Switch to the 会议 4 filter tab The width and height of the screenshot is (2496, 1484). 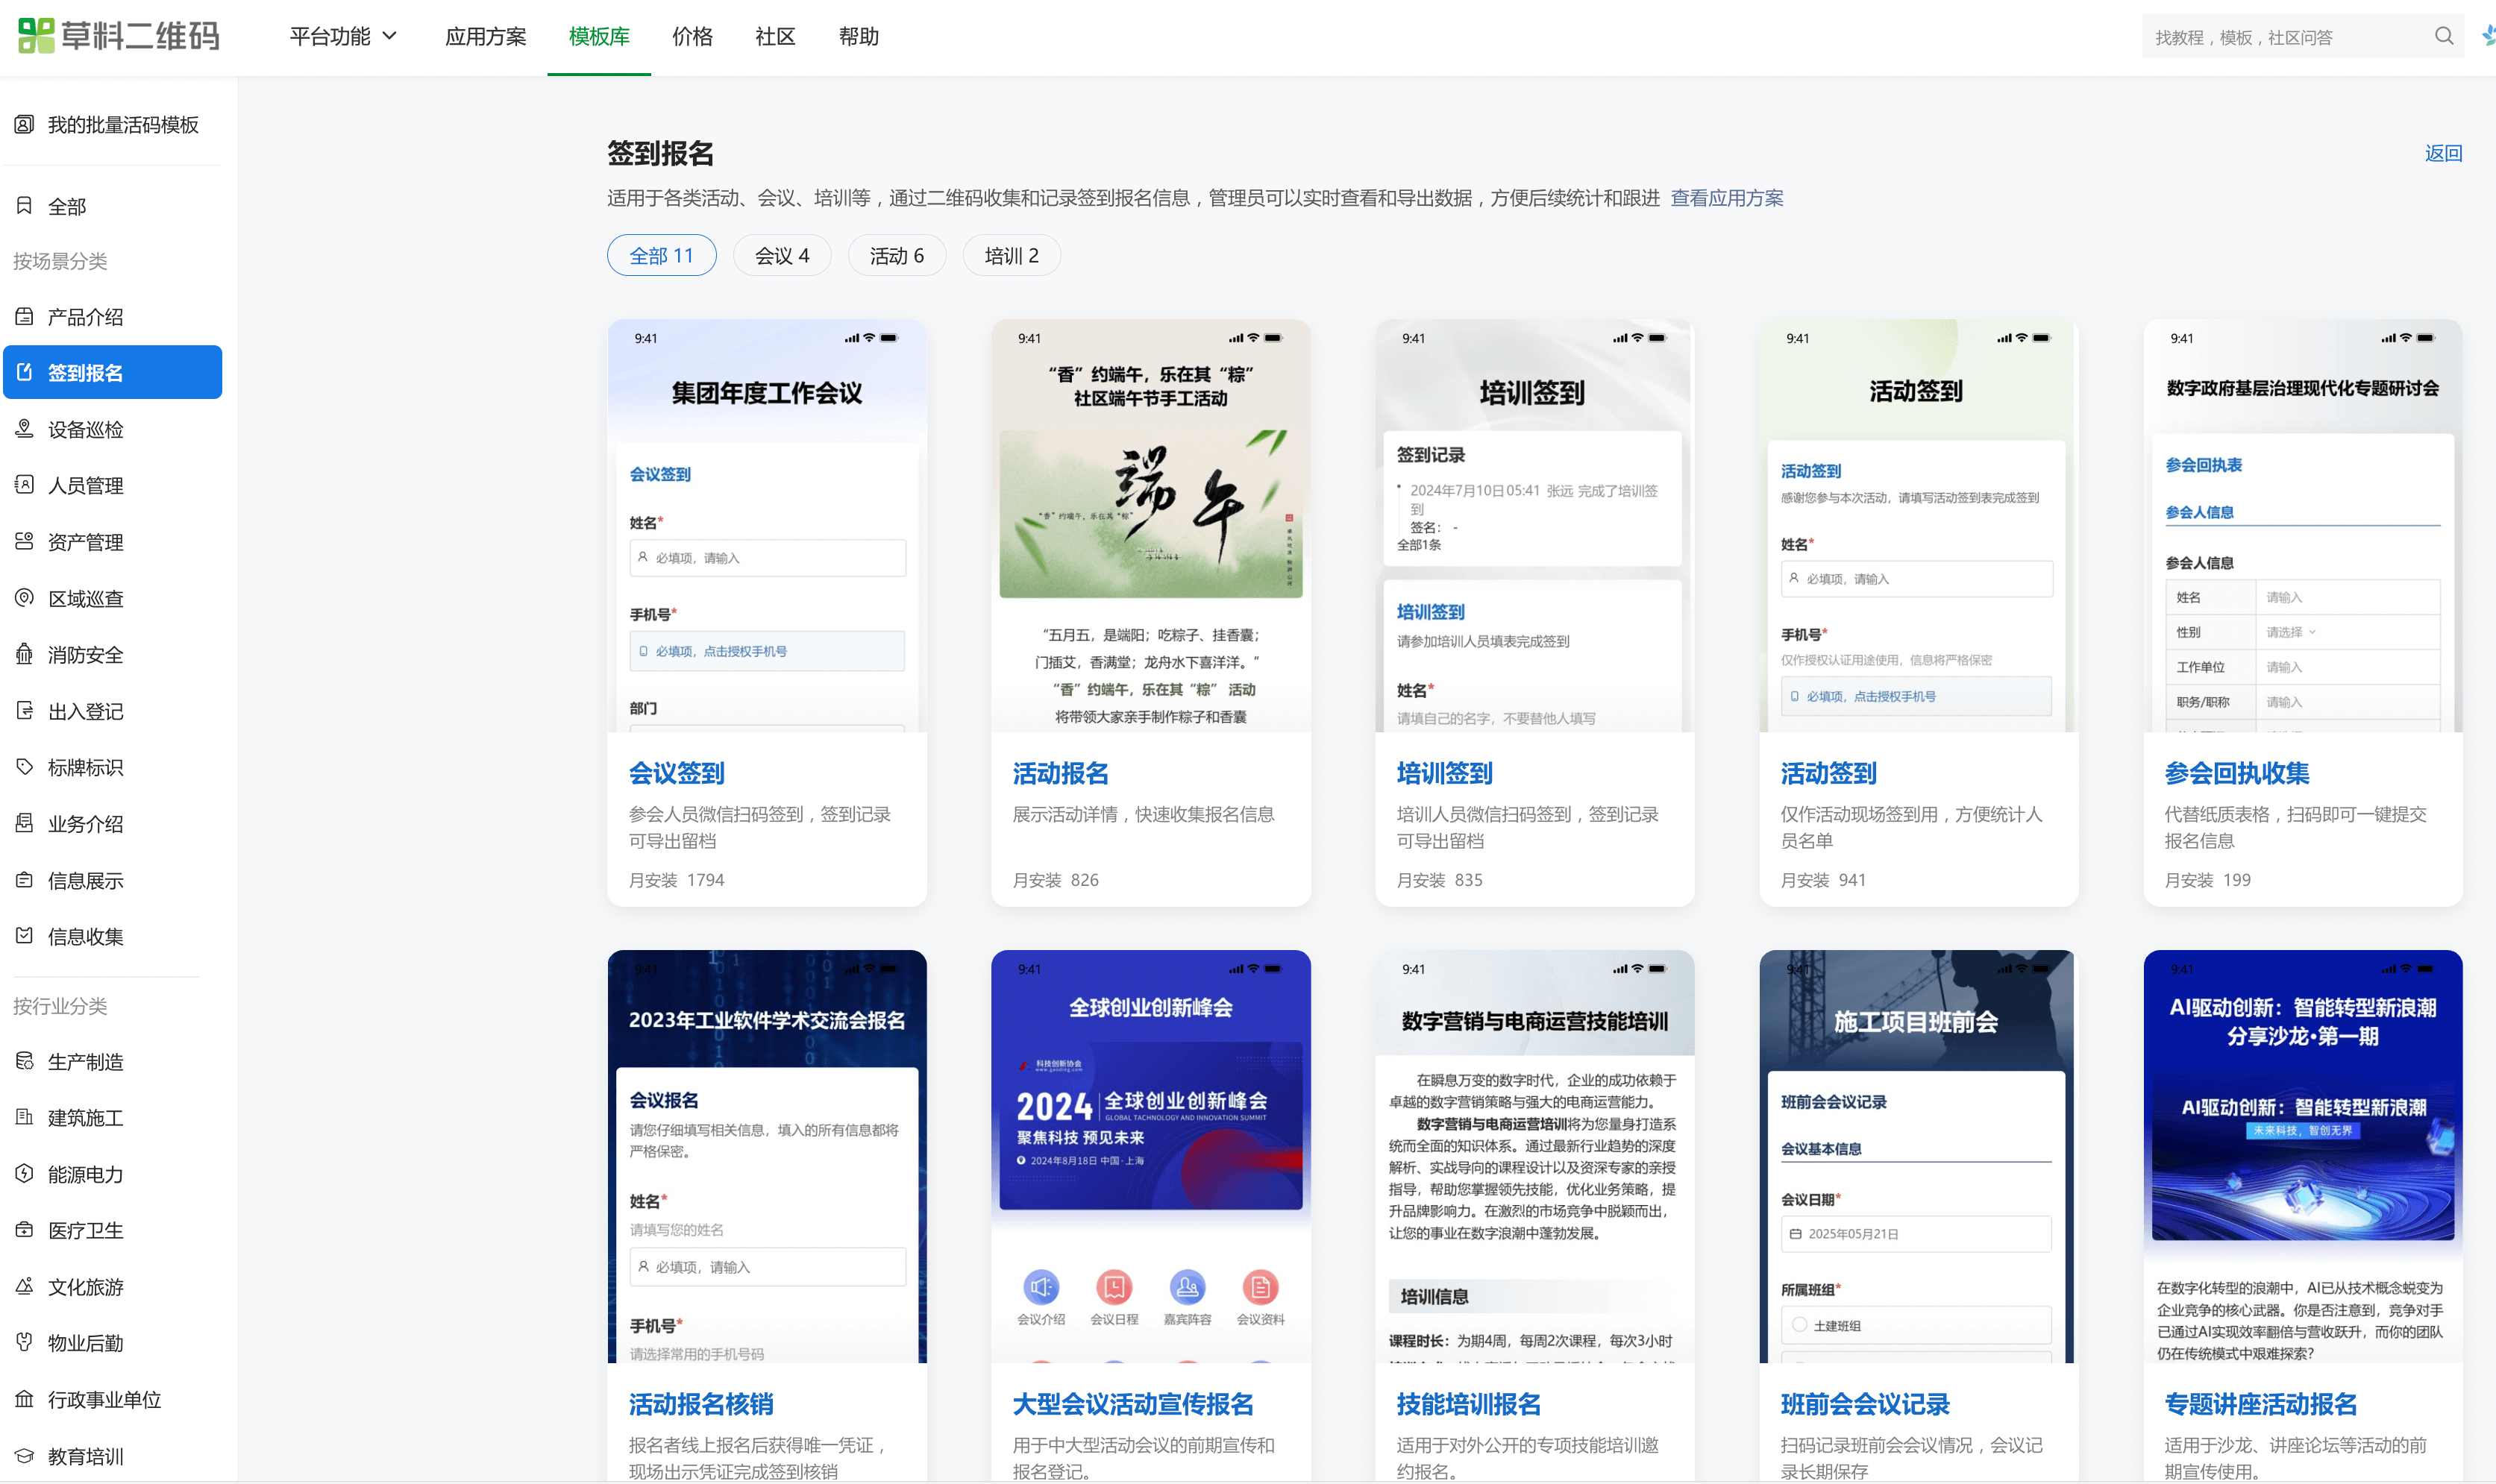(782, 255)
